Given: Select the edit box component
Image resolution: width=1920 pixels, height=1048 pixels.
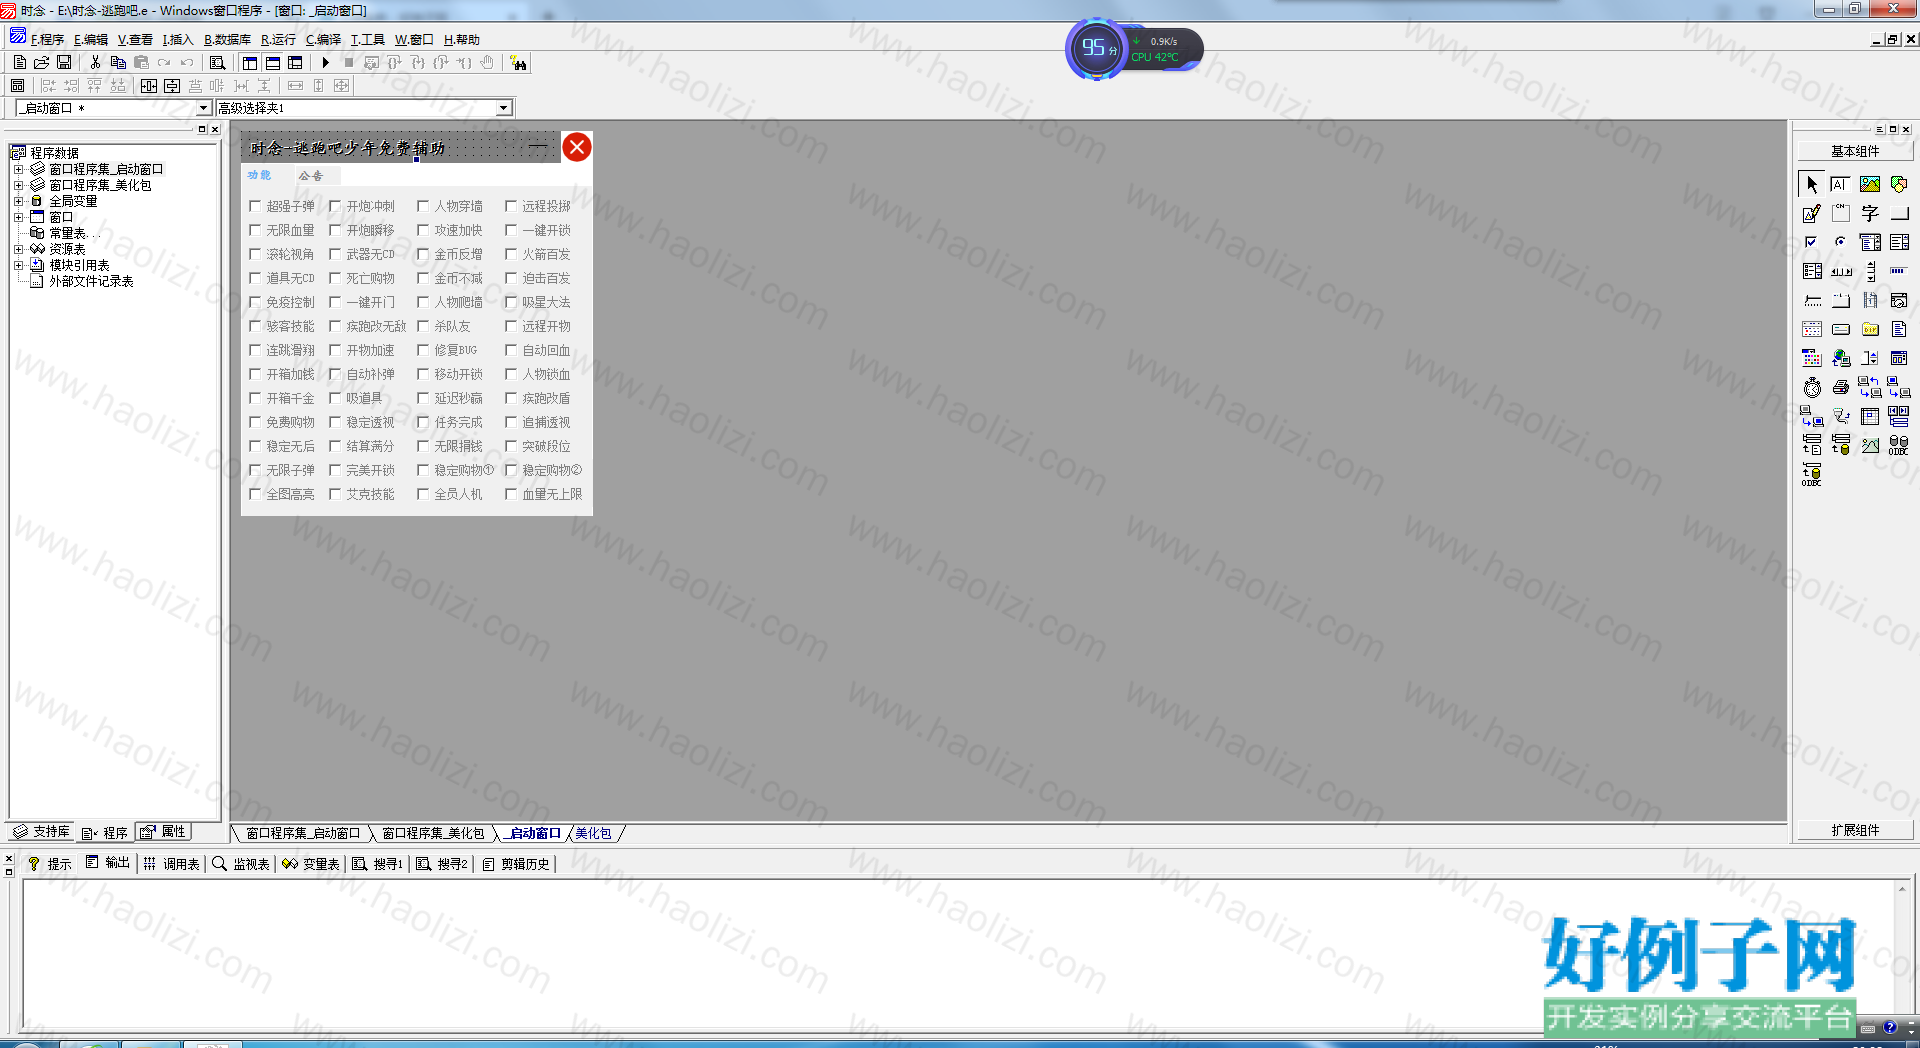Looking at the screenshot, I should tap(1840, 184).
